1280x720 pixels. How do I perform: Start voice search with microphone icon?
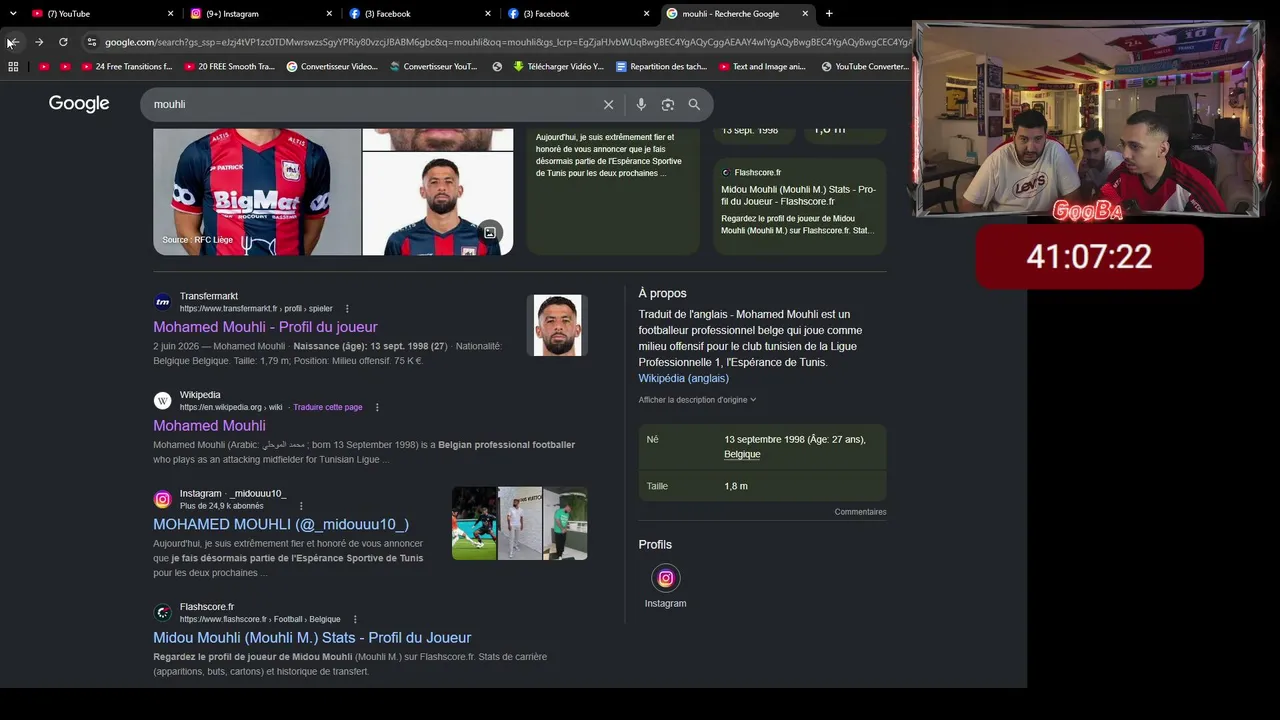tap(641, 104)
